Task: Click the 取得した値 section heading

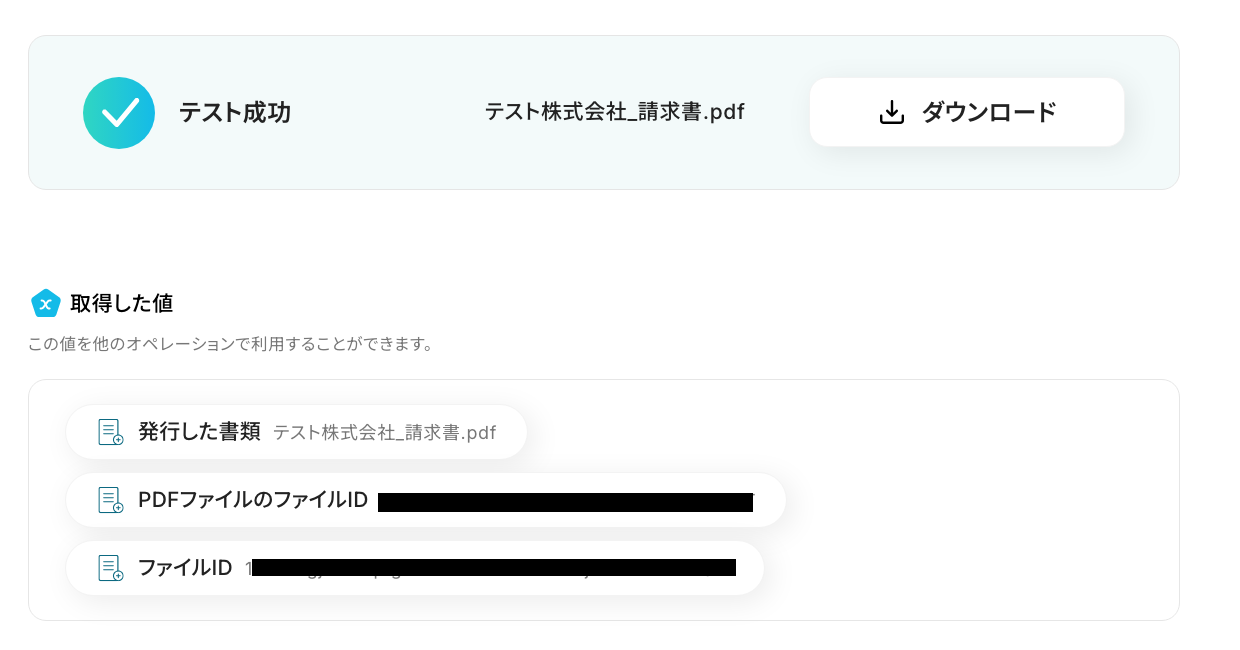Action: tap(122, 303)
